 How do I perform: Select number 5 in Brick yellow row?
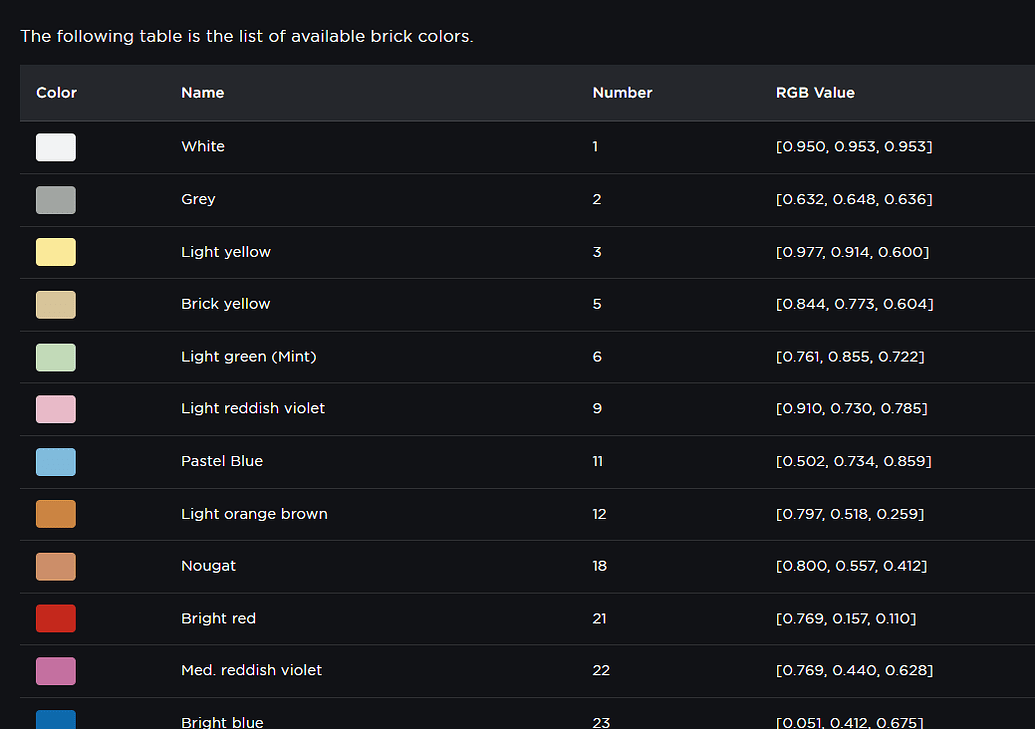pyautogui.click(x=597, y=304)
